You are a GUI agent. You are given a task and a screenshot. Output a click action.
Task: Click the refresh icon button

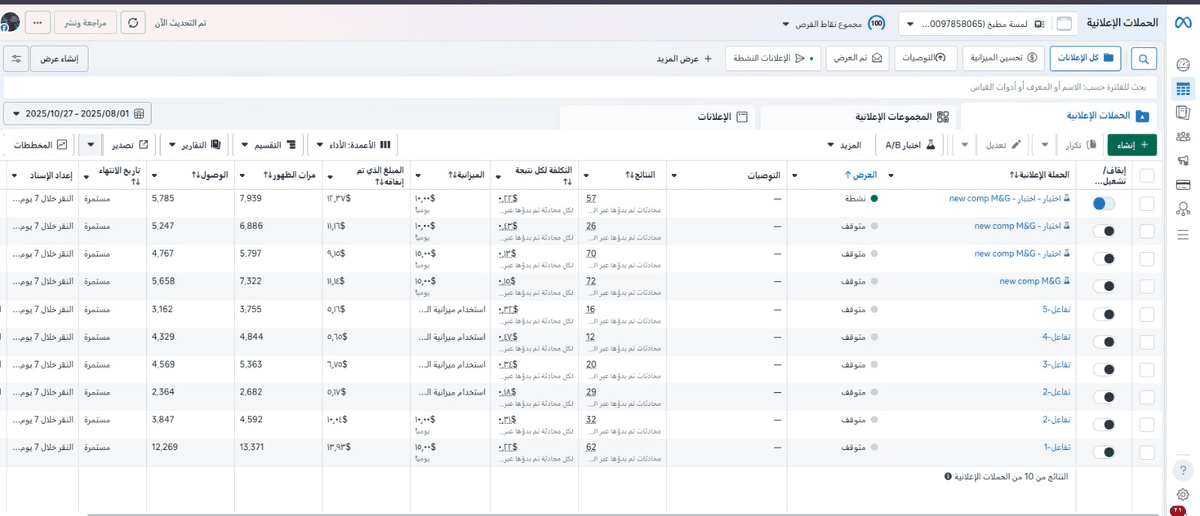point(135,23)
